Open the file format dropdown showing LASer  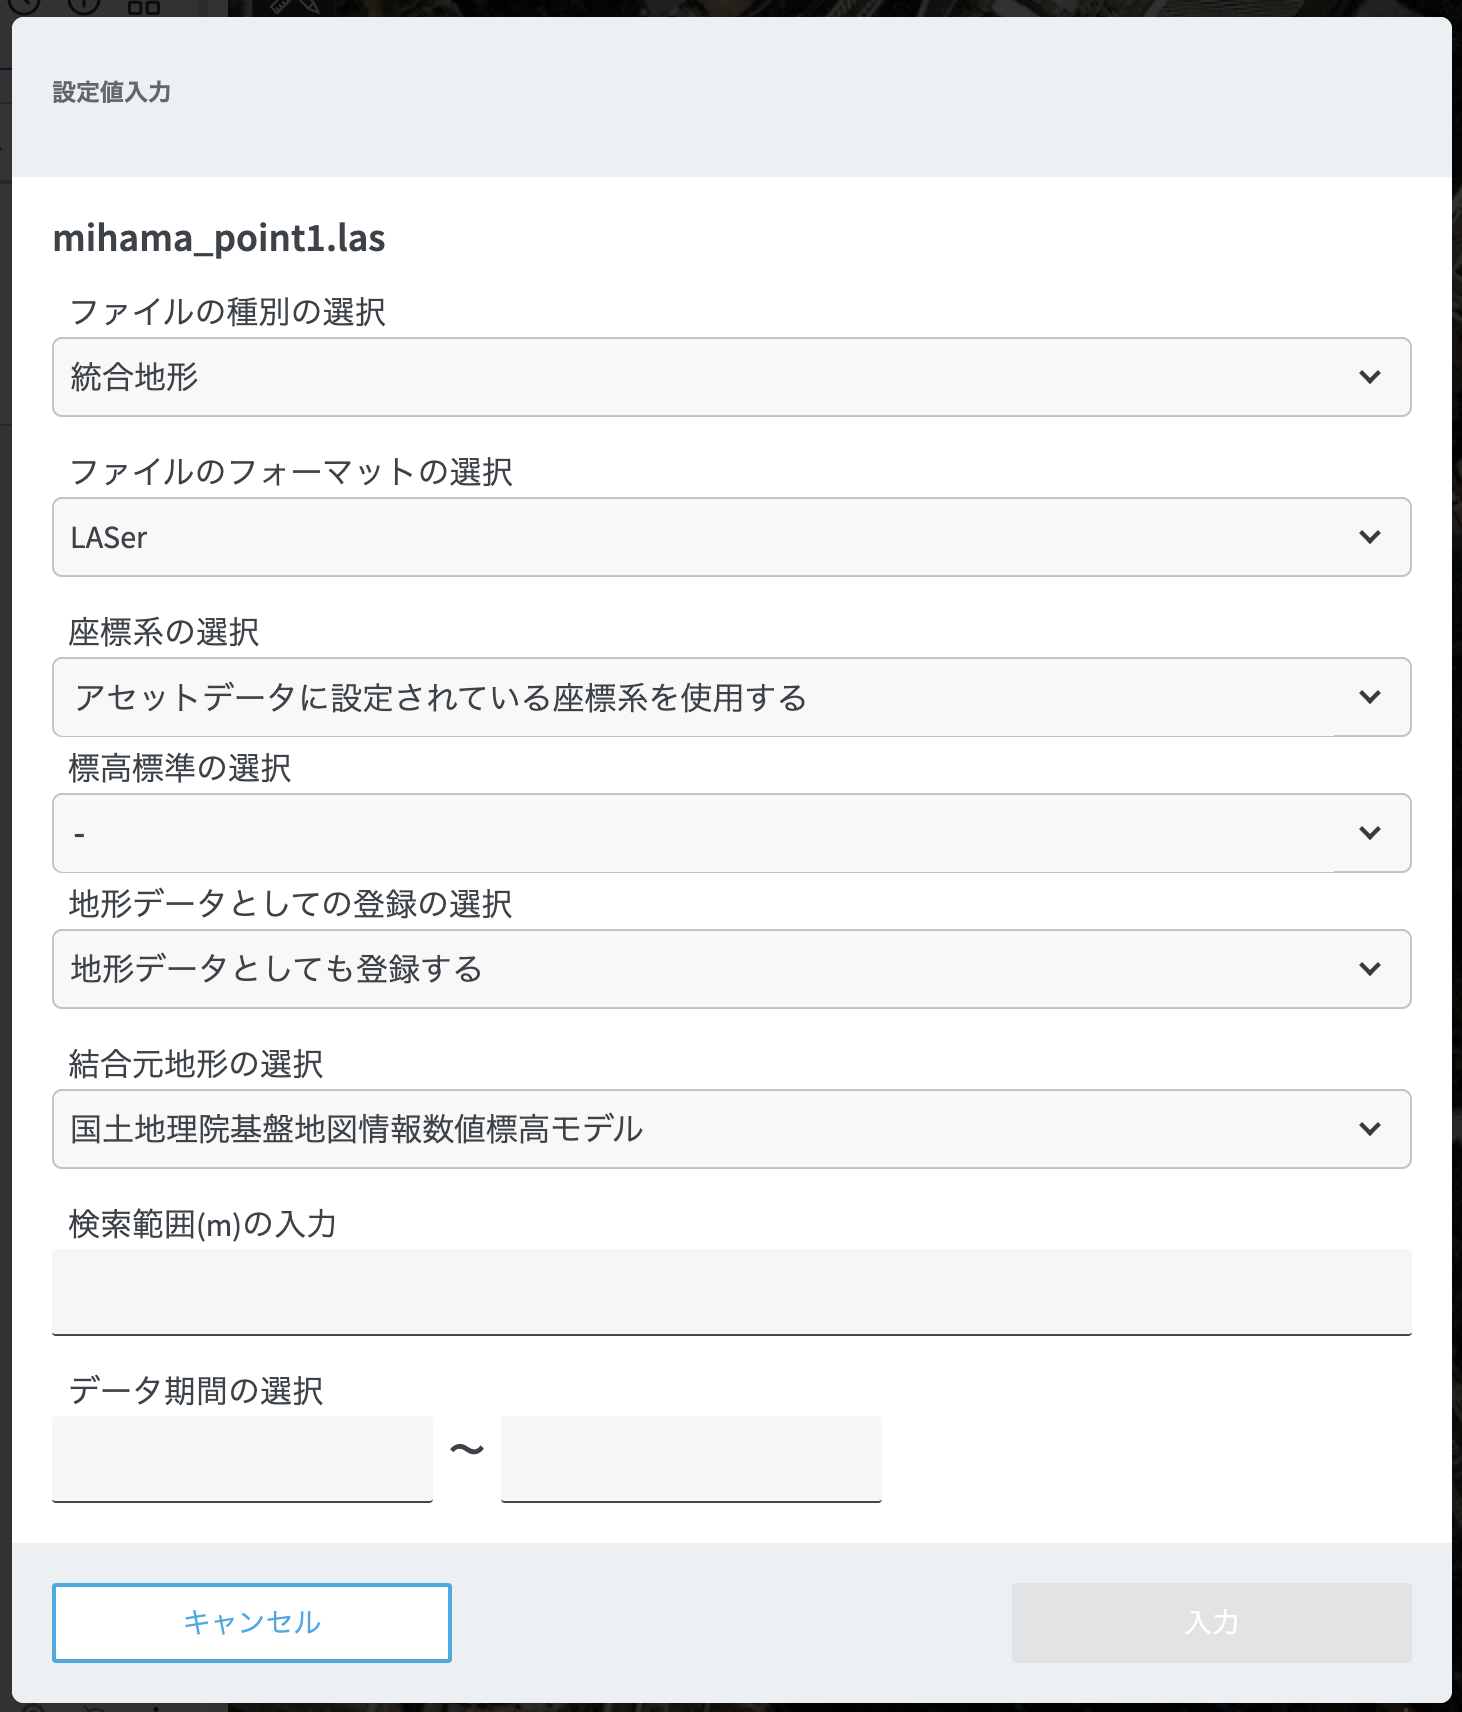tap(700, 537)
